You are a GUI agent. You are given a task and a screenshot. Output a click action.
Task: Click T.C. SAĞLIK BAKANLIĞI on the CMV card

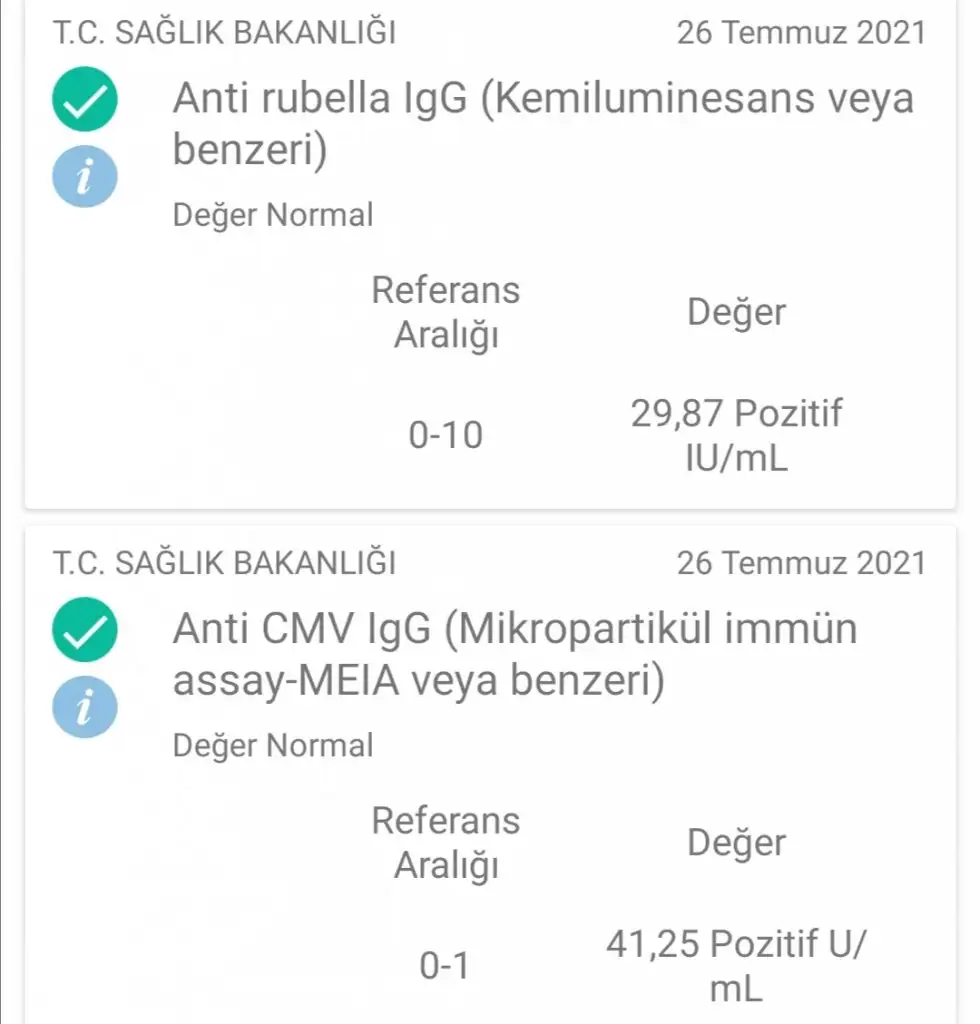click(x=224, y=563)
